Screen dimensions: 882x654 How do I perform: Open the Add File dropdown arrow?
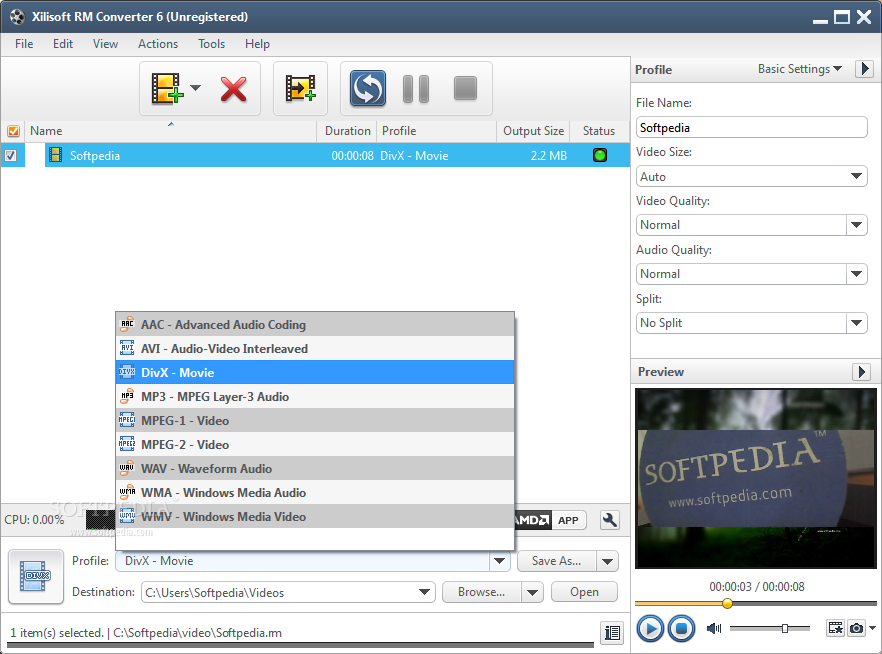[x=195, y=88]
